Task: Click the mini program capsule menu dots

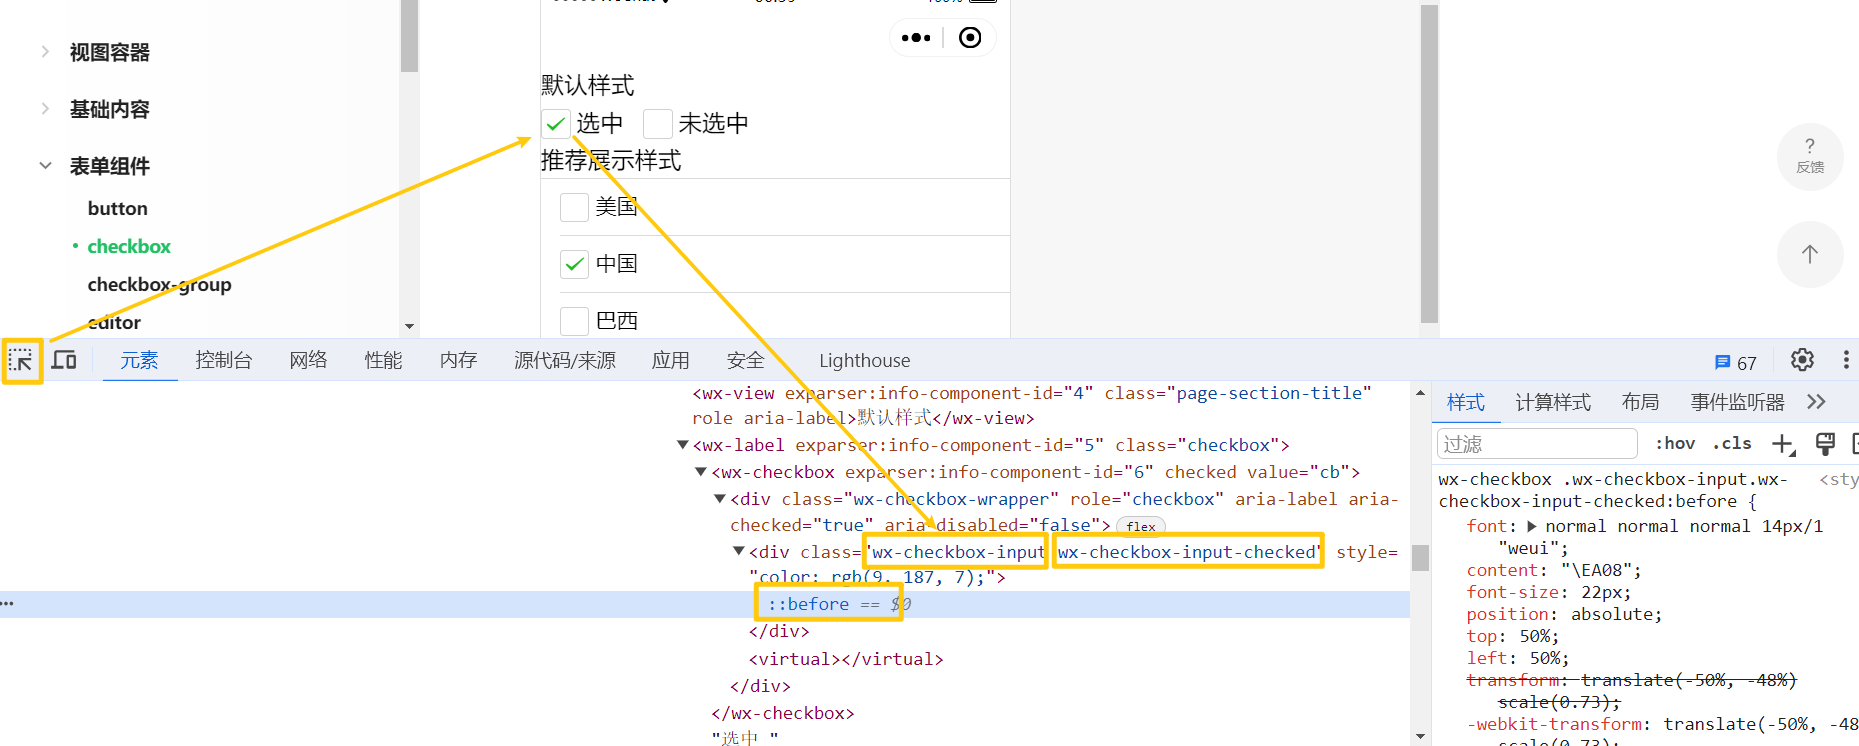Action: 915,38
